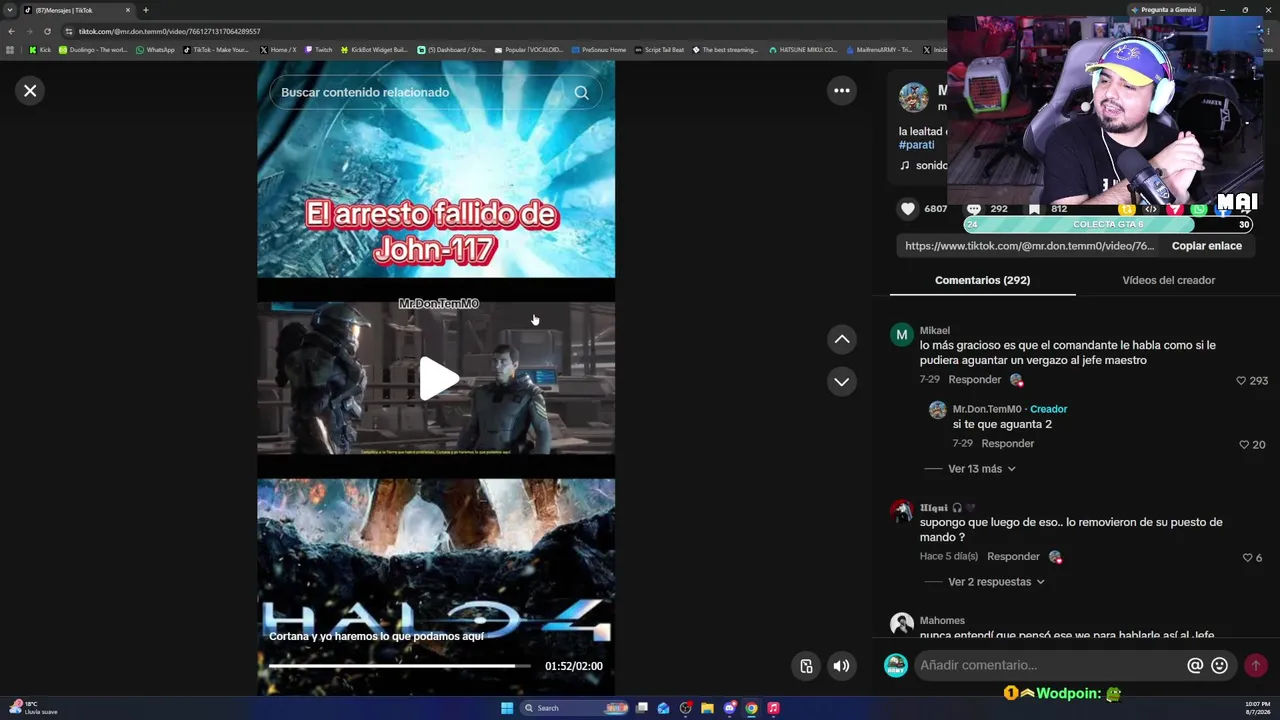Expand 'Ver 13 más' replies
Viewport: 1280px width, 720px height.
[x=981, y=469]
